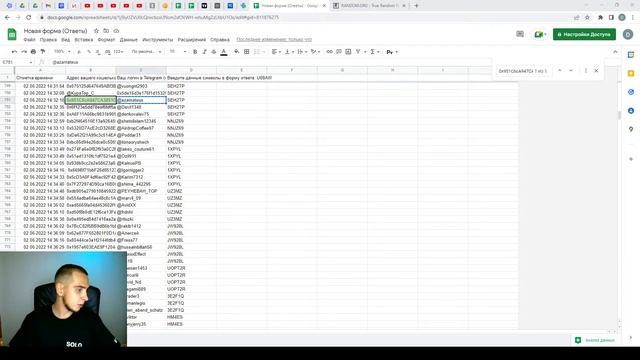The image size is (640, 360).
Task: Open the Contacts side panel icon
Action: [x=631, y=111]
